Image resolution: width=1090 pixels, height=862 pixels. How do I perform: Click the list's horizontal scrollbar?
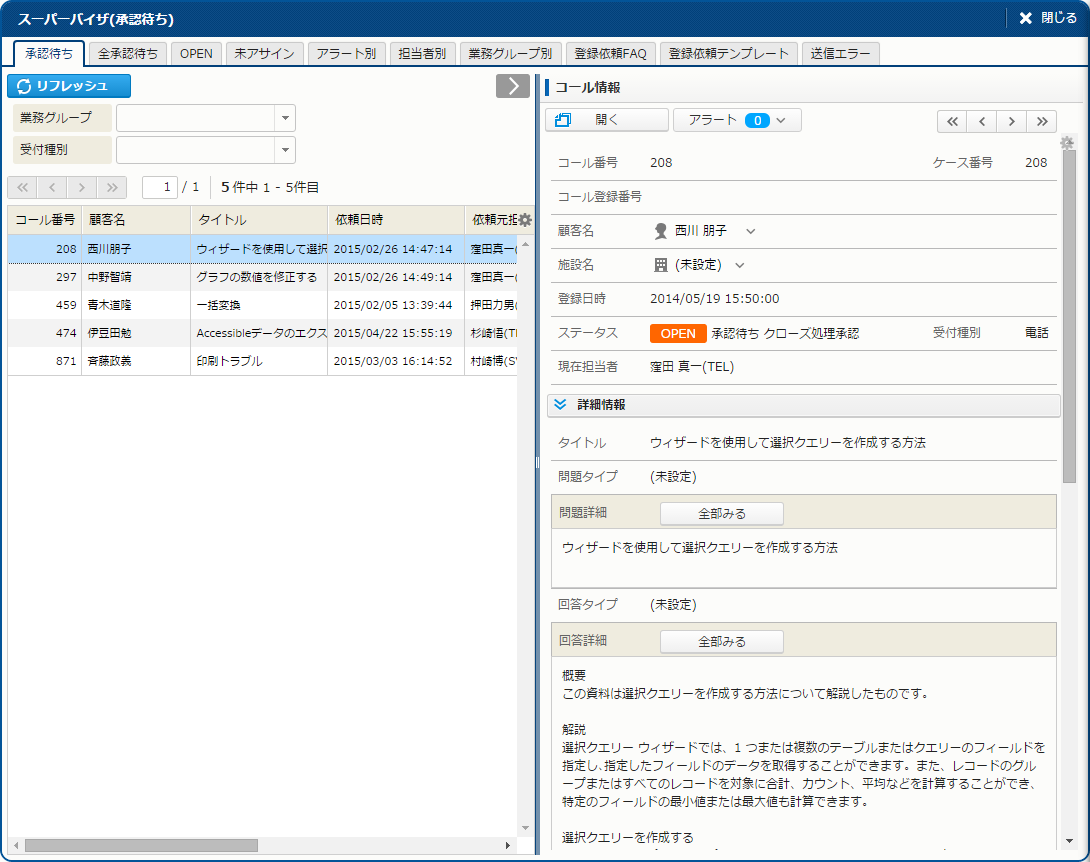(140, 845)
